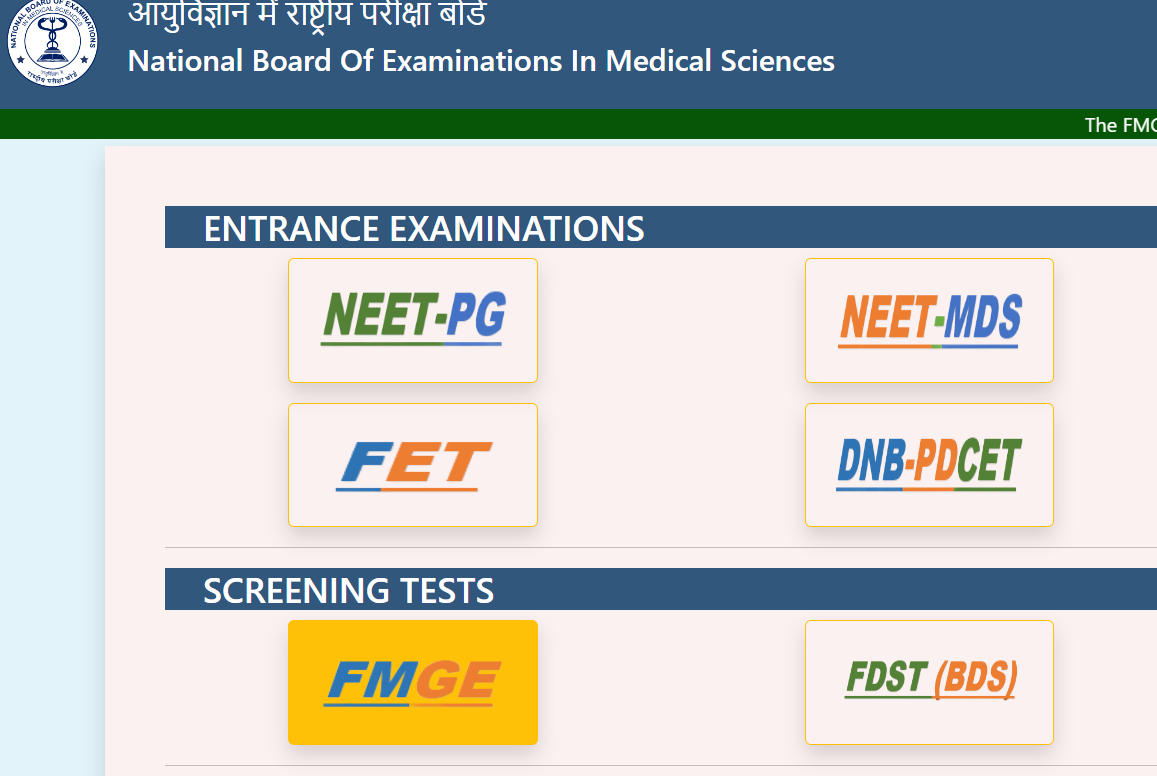The height and width of the screenshot is (776, 1157).
Task: Open the NEET-MDS examination tile
Action: [x=929, y=320]
